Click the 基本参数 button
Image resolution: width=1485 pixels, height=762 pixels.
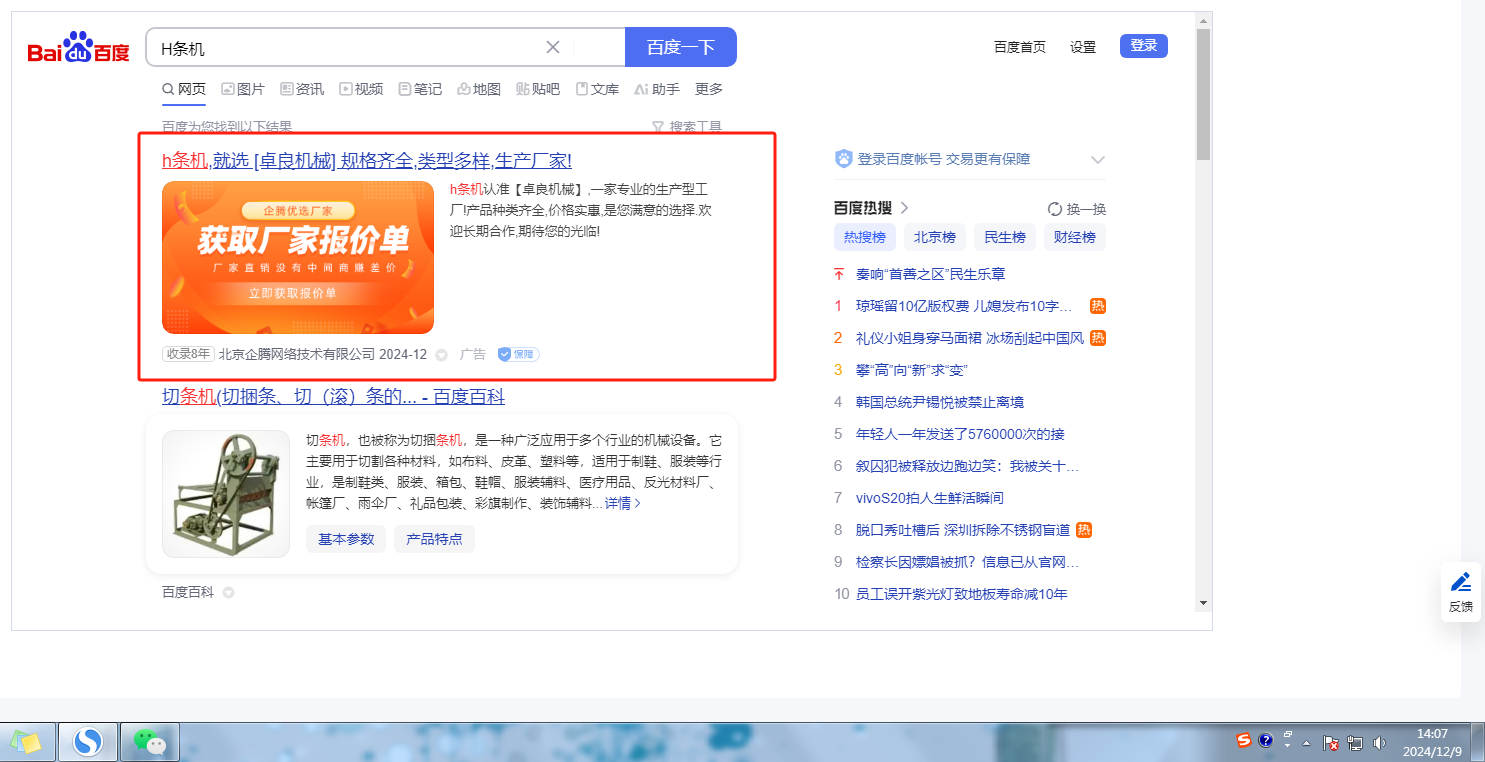coord(346,539)
